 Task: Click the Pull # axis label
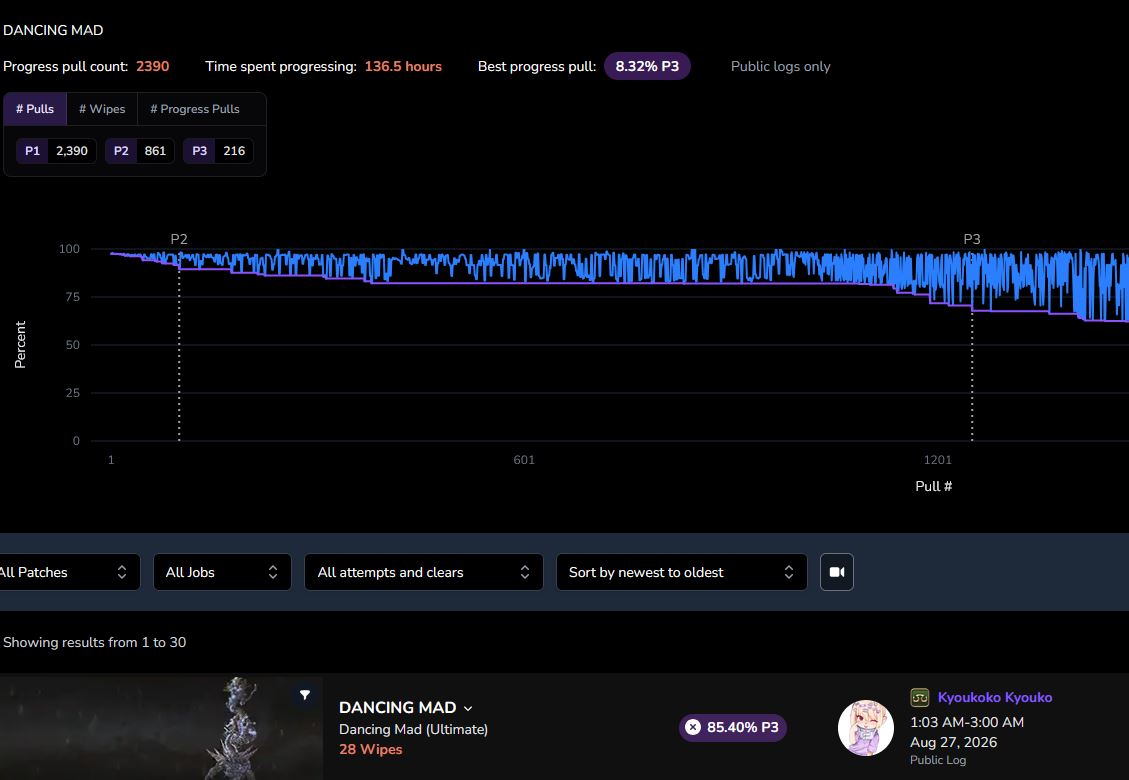(933, 486)
